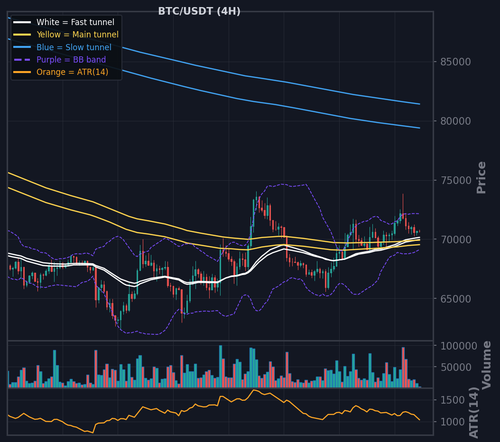This screenshot has height=442, width=500.
Task: Click the 80000 price axis label
Action: [455, 121]
